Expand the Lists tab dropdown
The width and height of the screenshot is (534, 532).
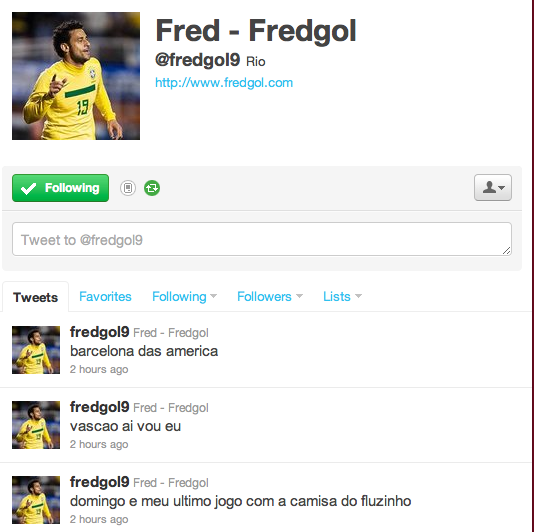tap(342, 297)
